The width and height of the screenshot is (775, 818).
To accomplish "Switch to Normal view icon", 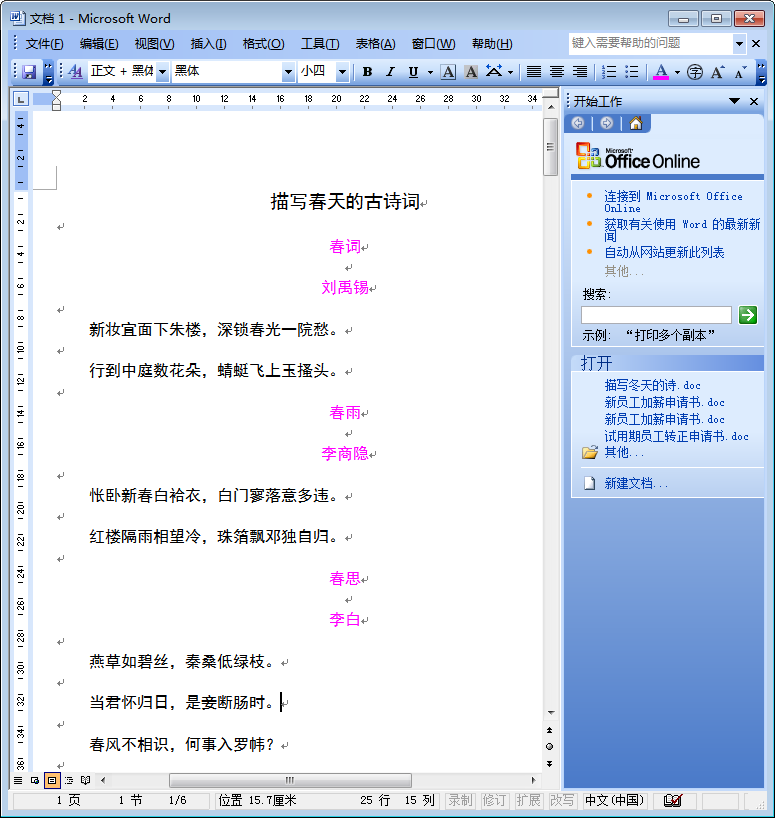I will click(x=18, y=780).
